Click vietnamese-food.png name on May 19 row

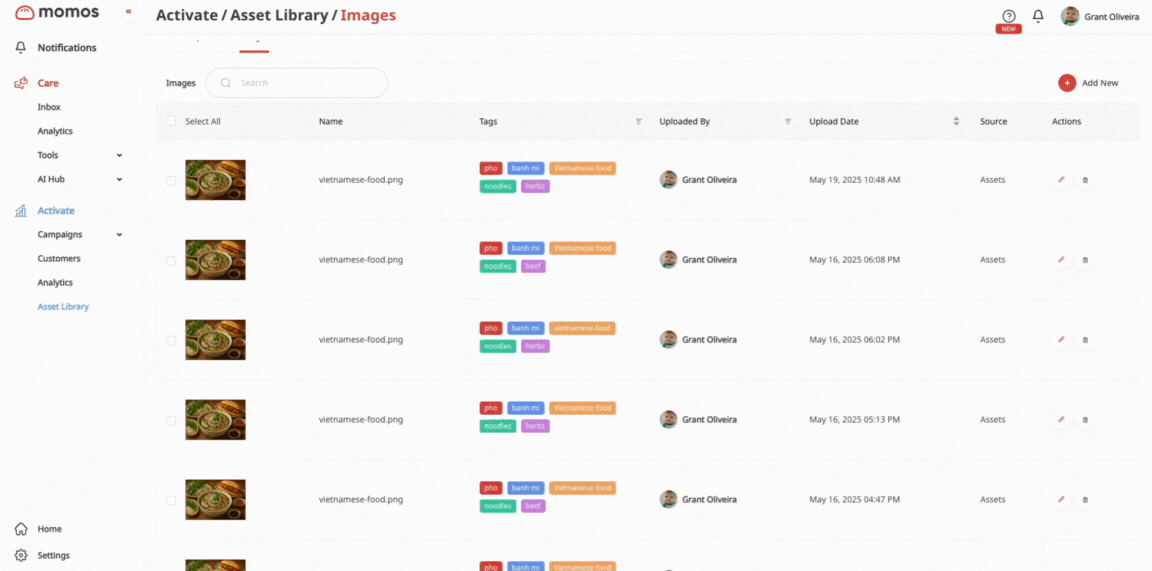(x=361, y=180)
